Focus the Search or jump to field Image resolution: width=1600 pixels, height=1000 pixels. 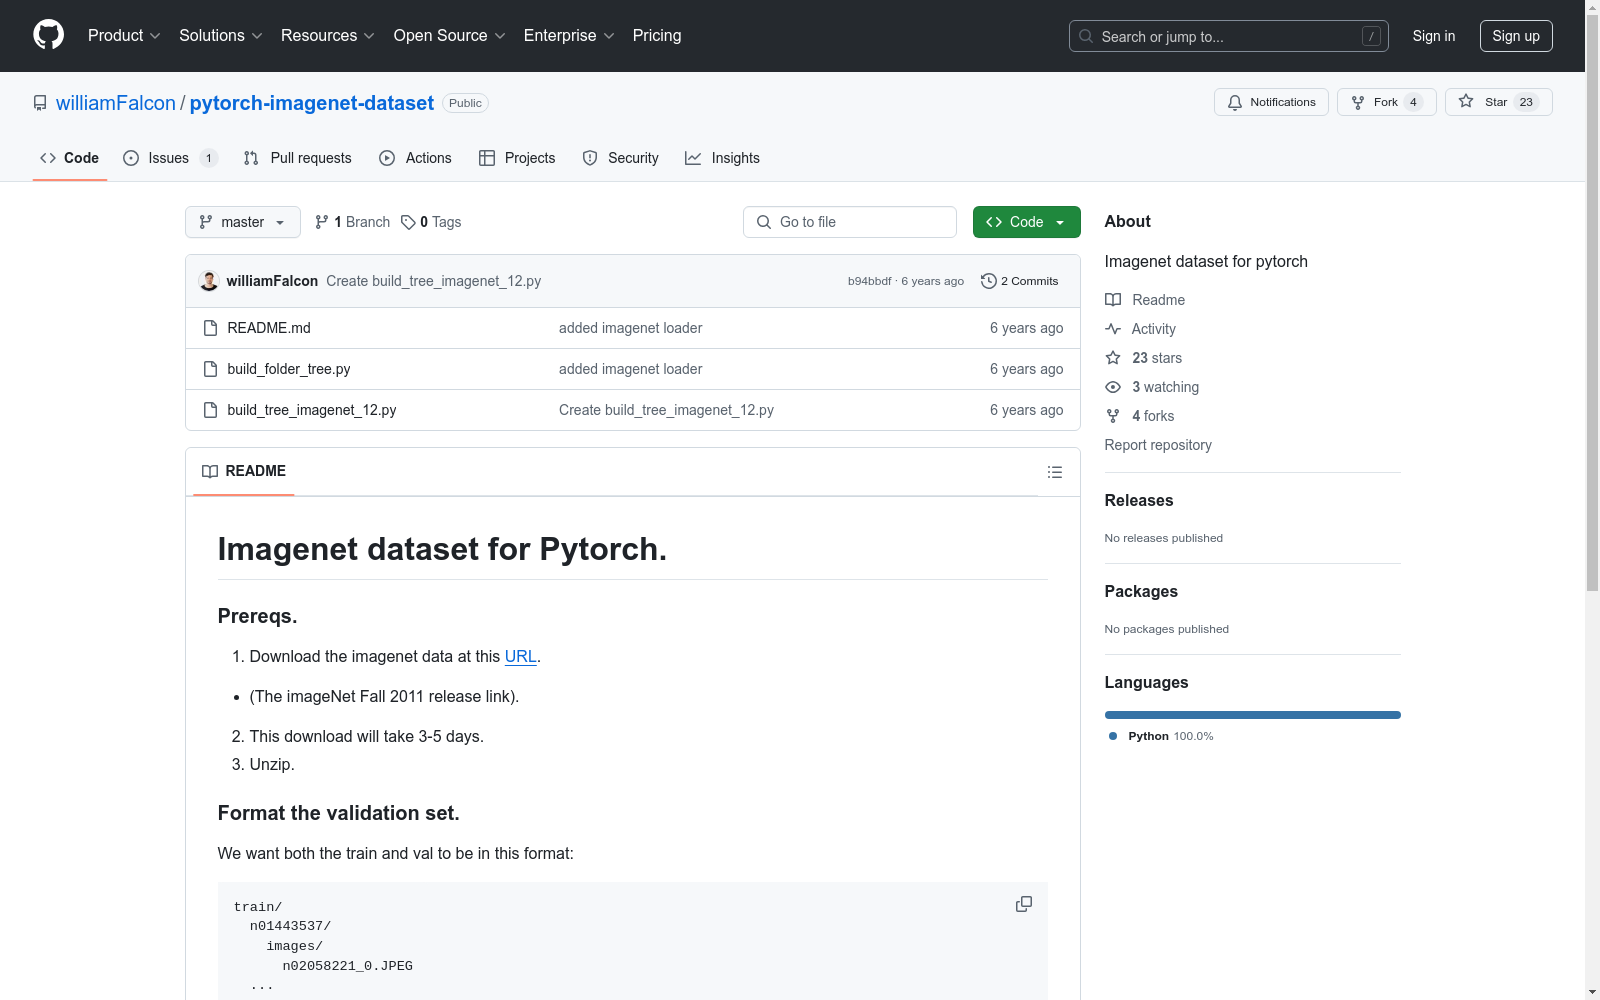(1229, 36)
